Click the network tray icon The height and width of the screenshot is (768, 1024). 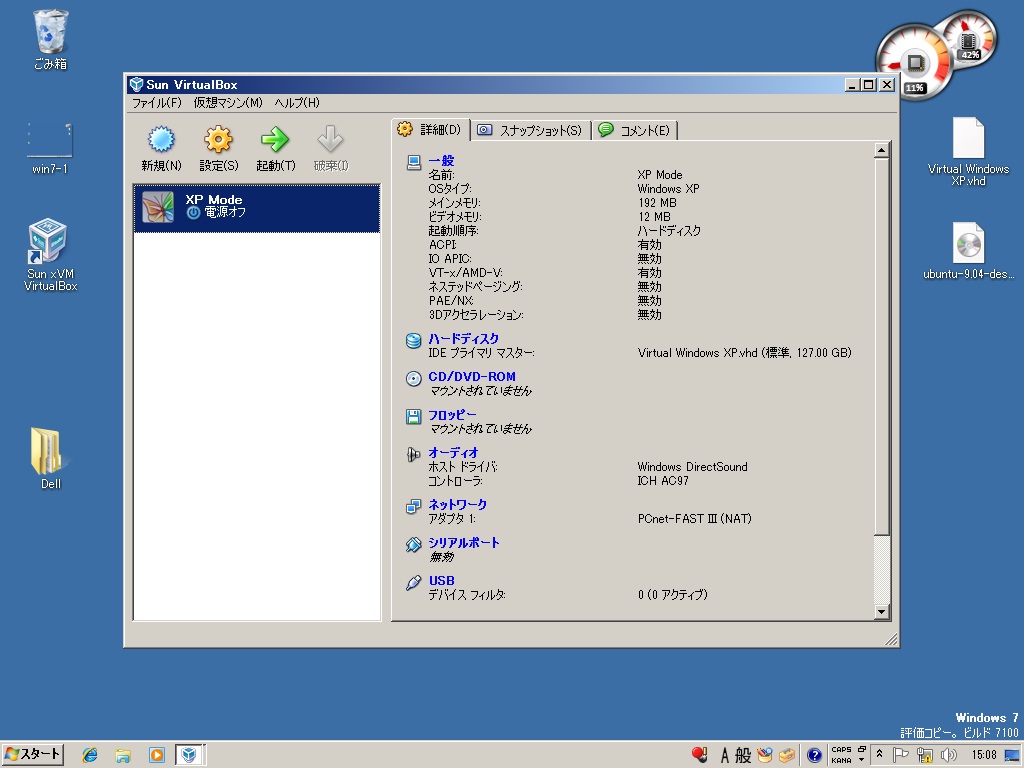(924, 755)
